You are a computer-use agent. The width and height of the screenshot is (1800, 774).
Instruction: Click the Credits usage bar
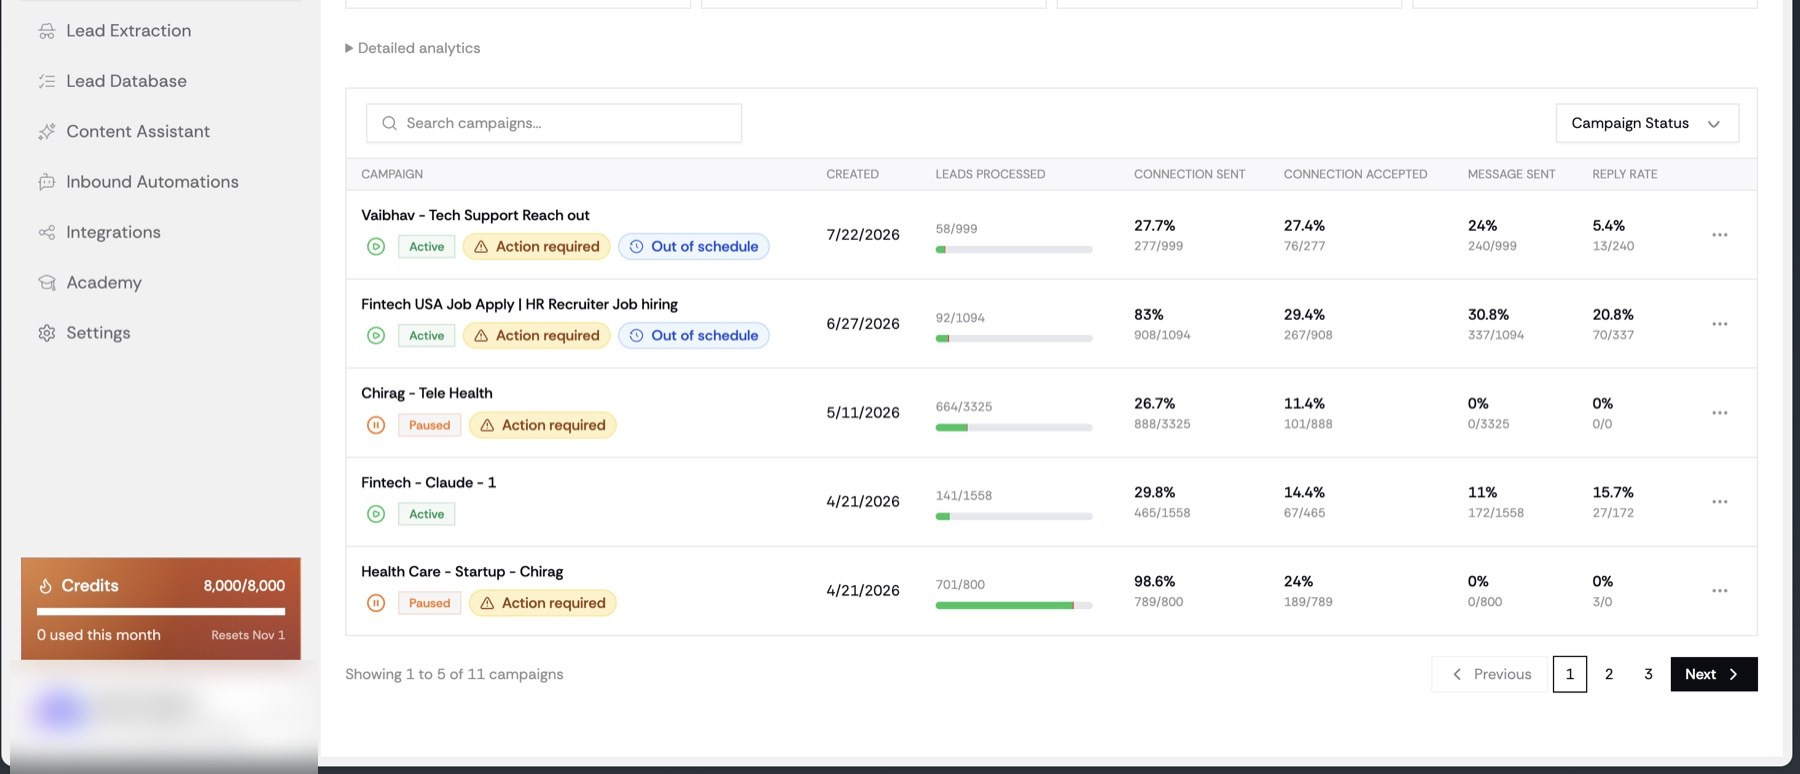[161, 611]
